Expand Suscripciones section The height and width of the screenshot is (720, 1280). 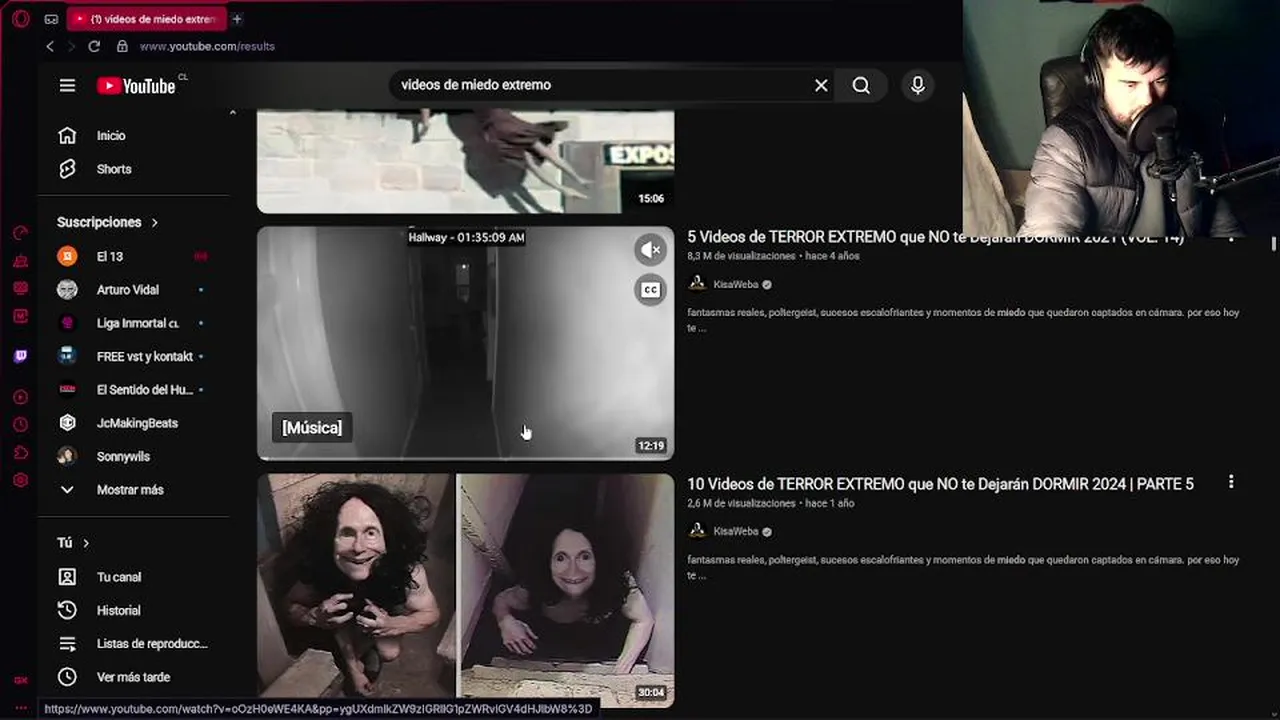click(108, 222)
